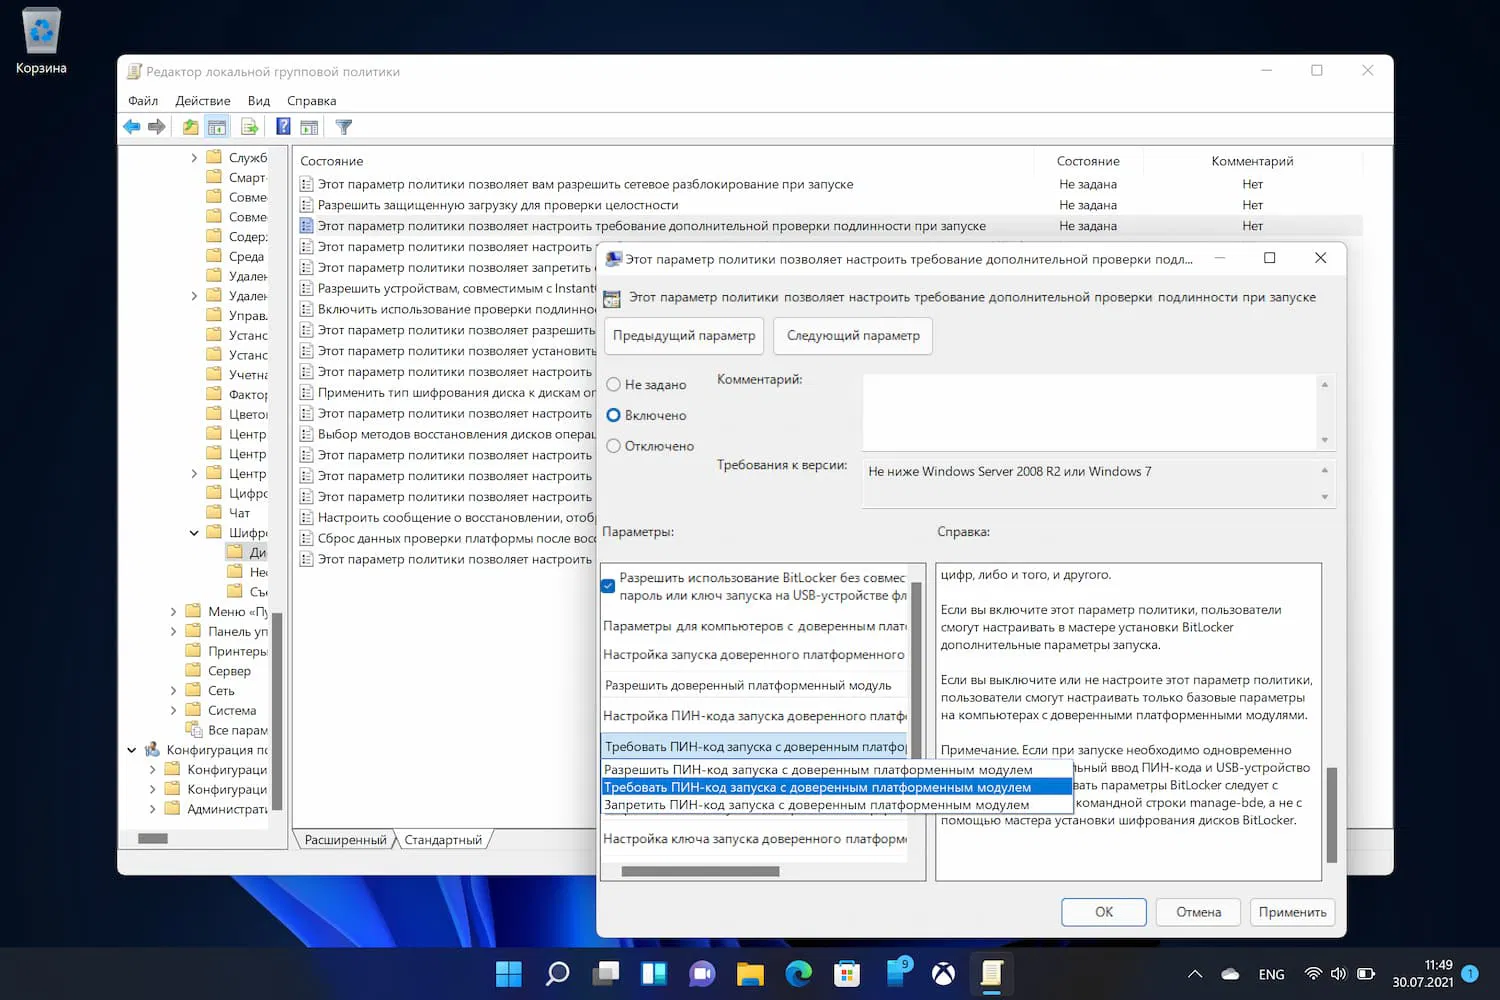Click the Up one level folder icon
Viewport: 1500px width, 1000px height.
pos(190,127)
